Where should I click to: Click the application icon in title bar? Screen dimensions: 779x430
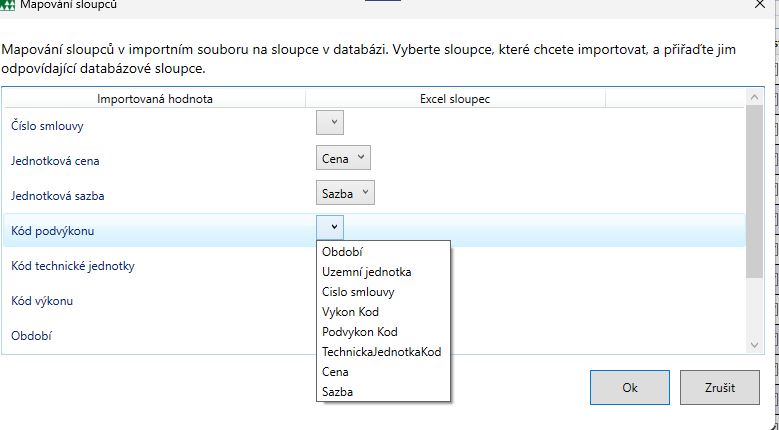[8, 4]
